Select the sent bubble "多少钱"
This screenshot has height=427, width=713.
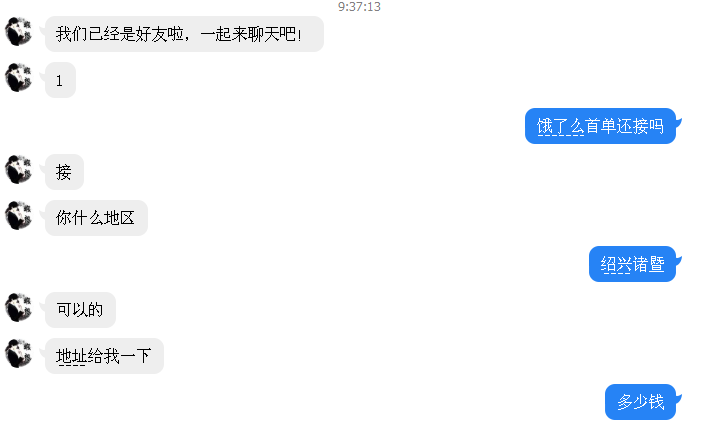pyautogui.click(x=640, y=402)
